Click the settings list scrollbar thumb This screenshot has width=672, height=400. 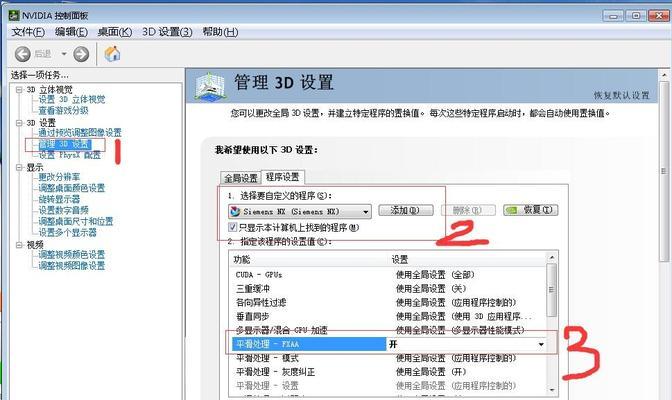point(552,290)
